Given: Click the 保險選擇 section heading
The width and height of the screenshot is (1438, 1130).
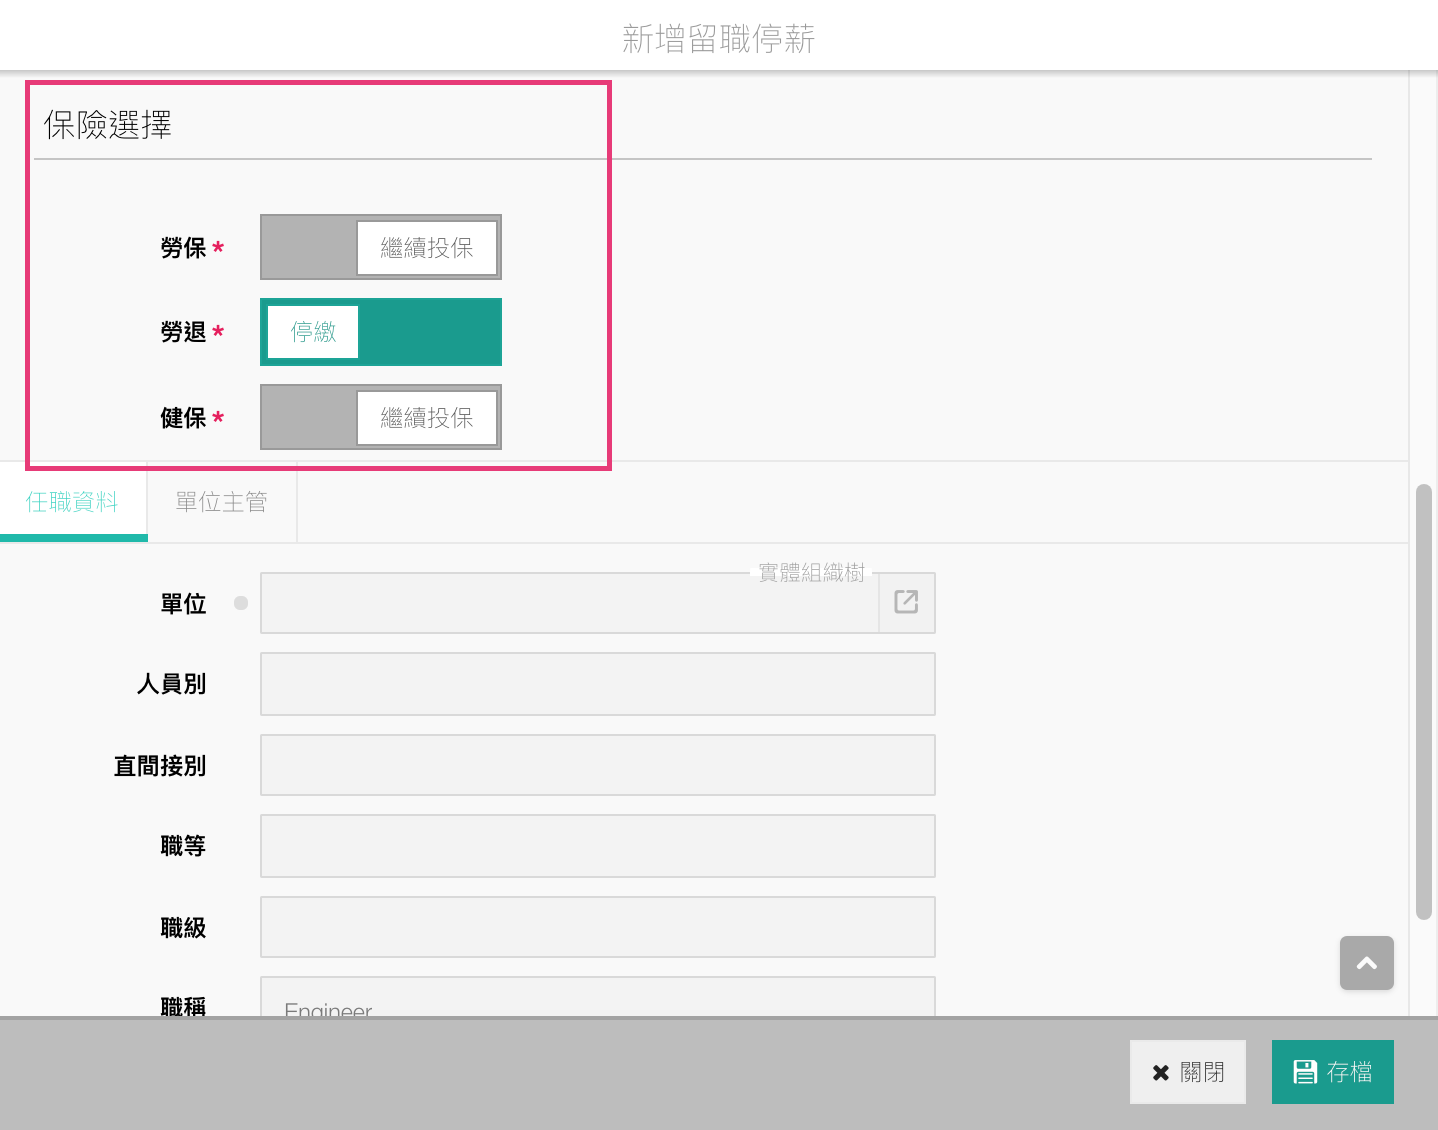Looking at the screenshot, I should [x=108, y=125].
